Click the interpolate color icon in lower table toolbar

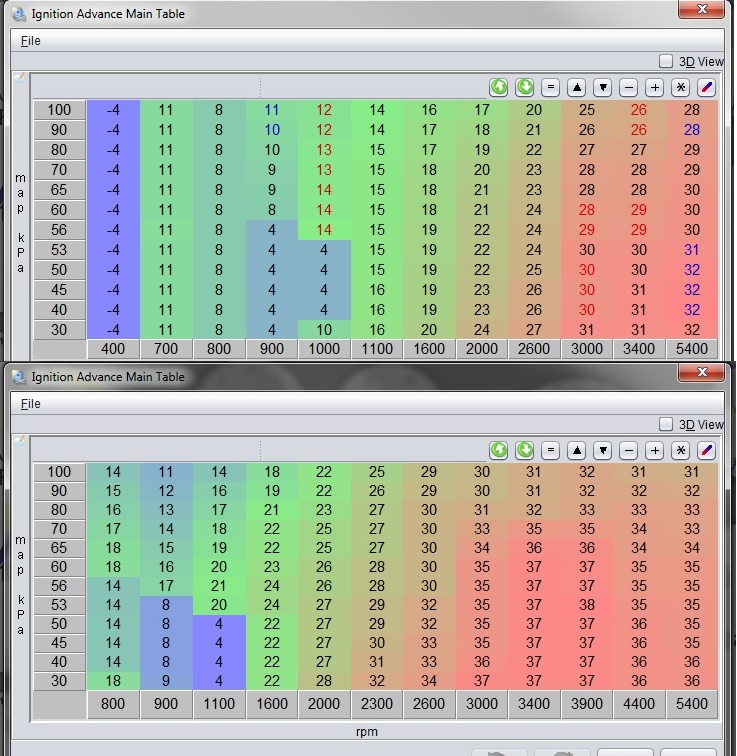(x=707, y=451)
